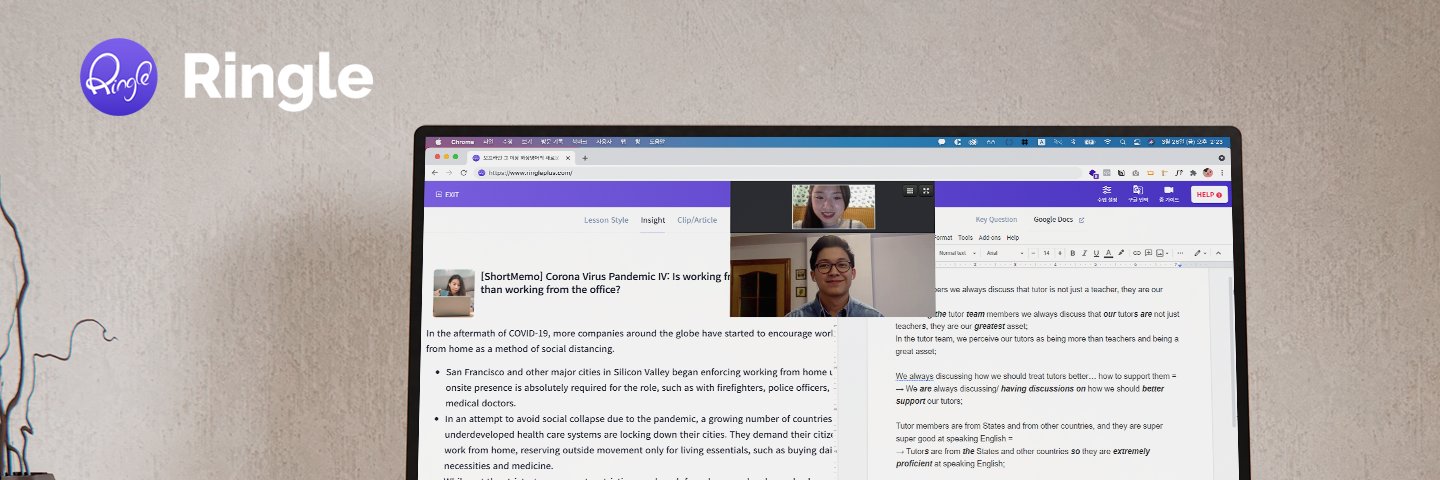Screen dimensions: 1440x480
Task: Click the Ringle logo in the banner
Action: click(x=119, y=77)
